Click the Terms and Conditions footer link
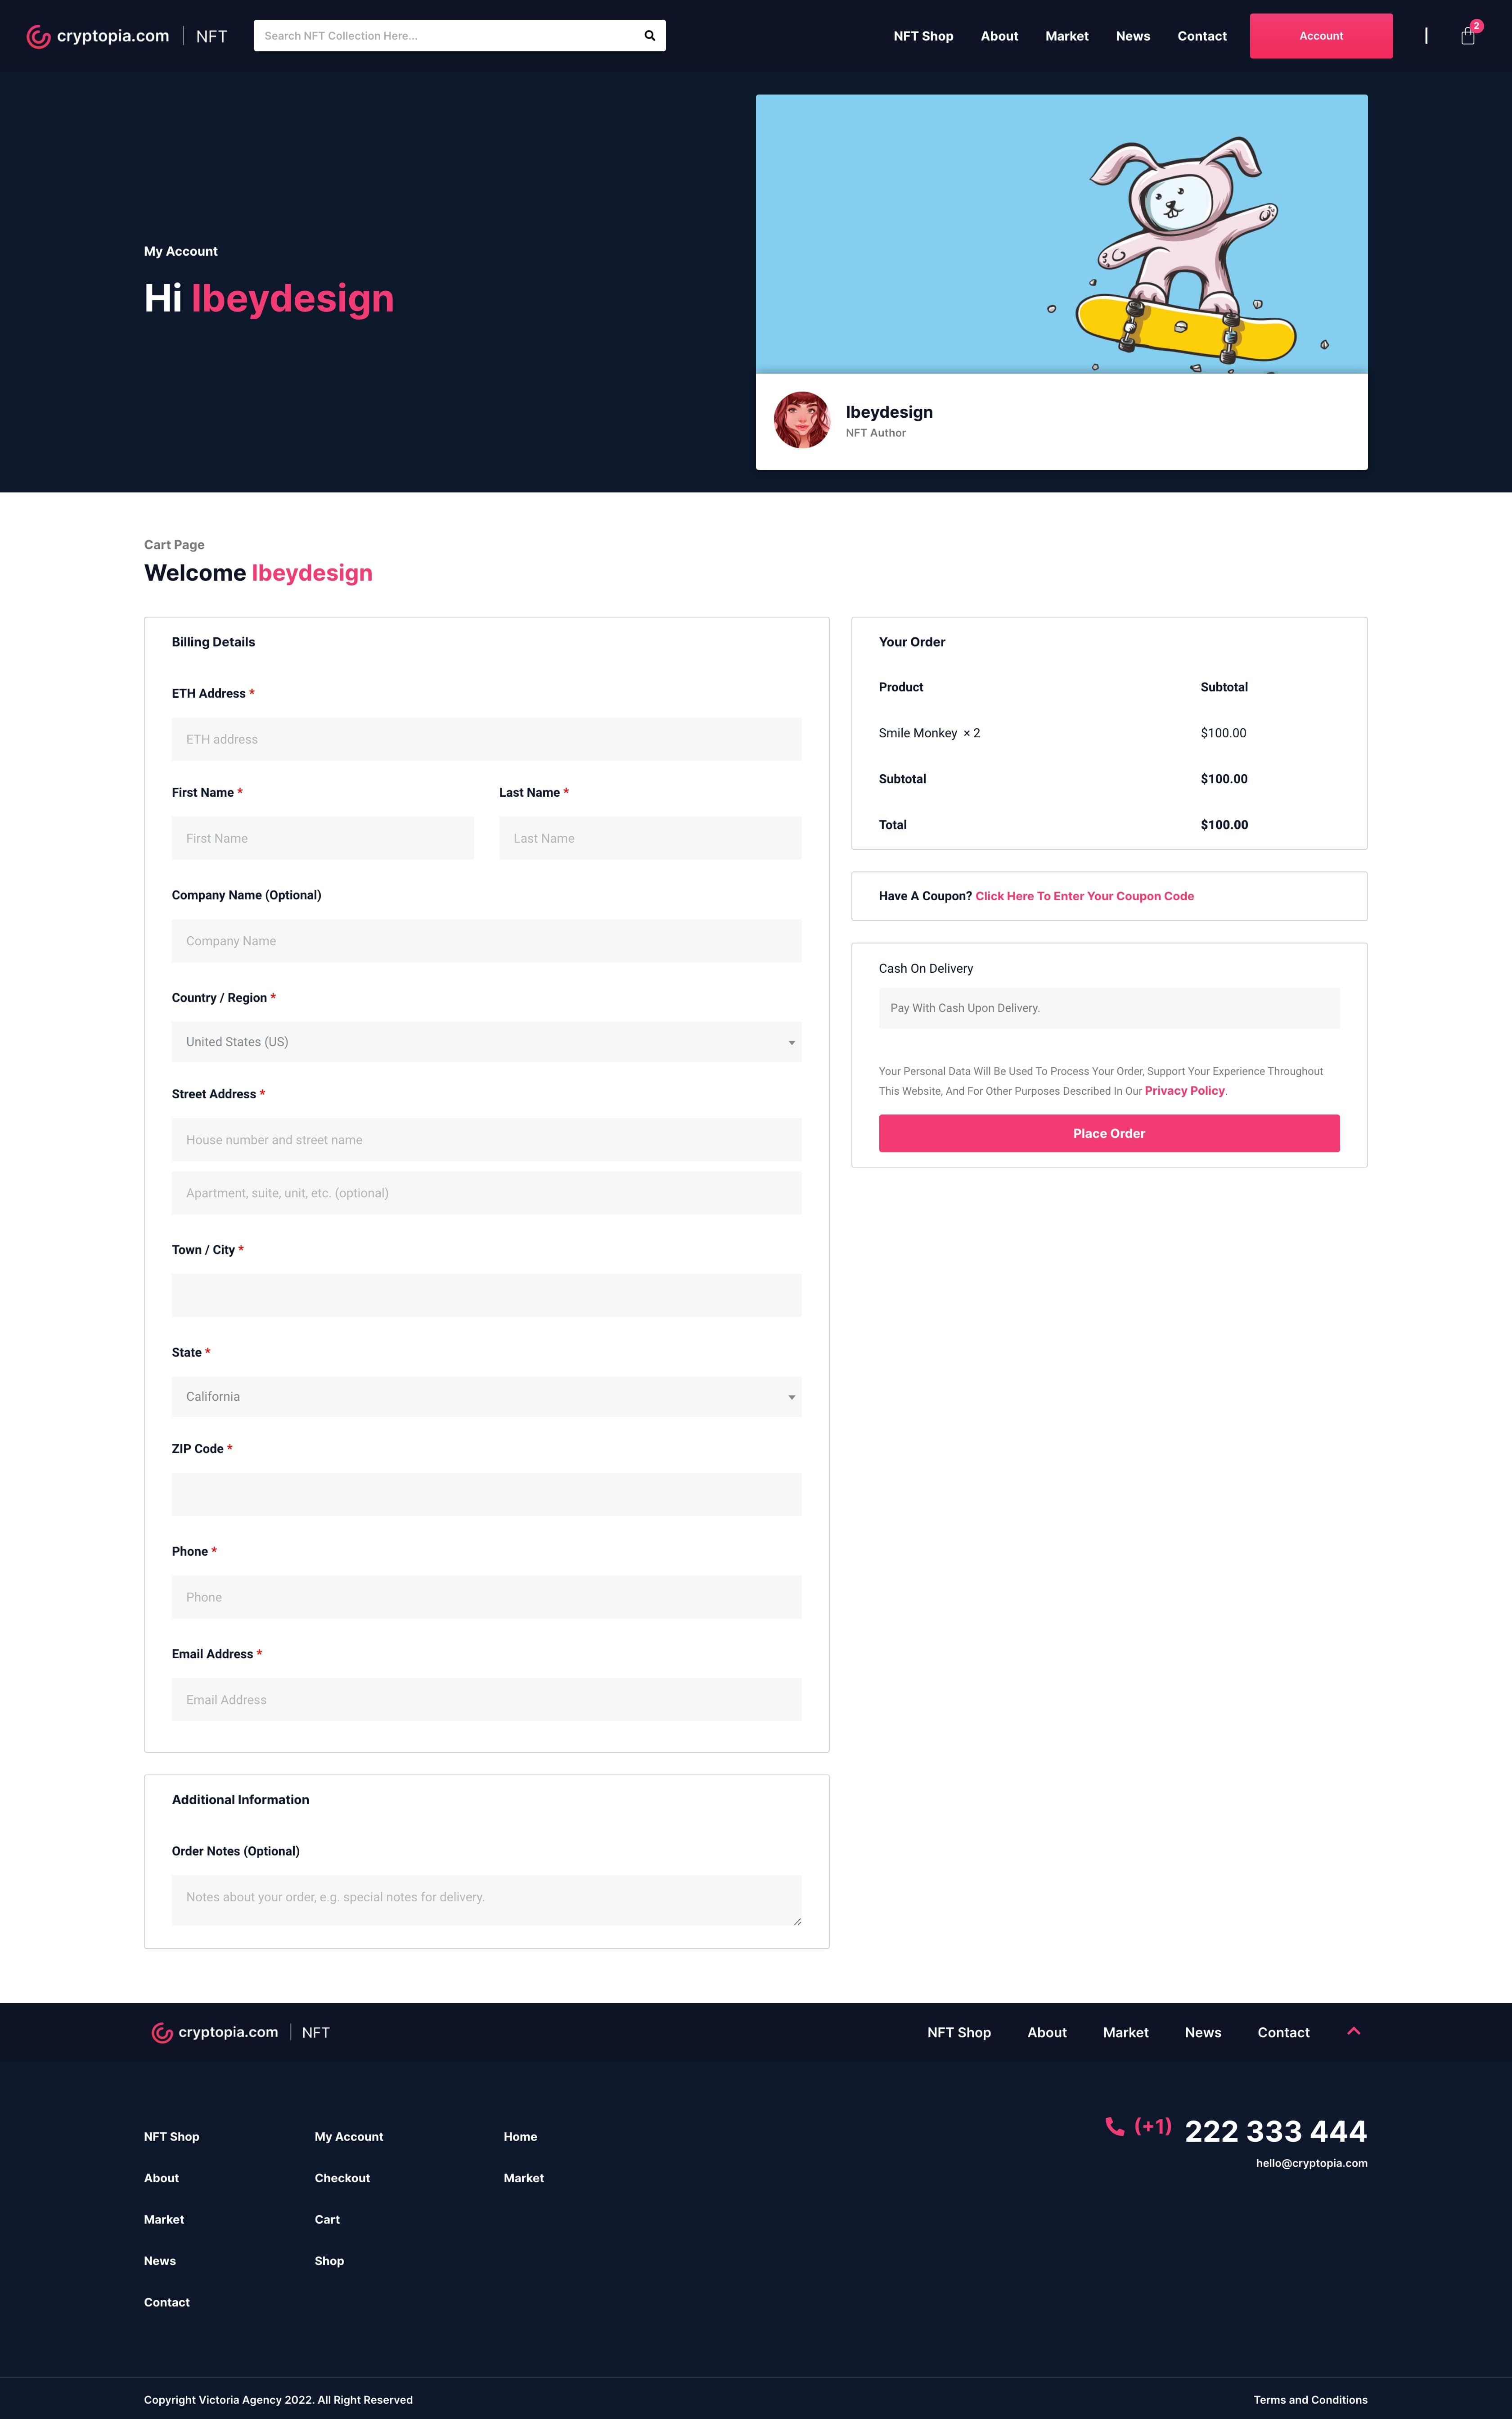 [1310, 2400]
